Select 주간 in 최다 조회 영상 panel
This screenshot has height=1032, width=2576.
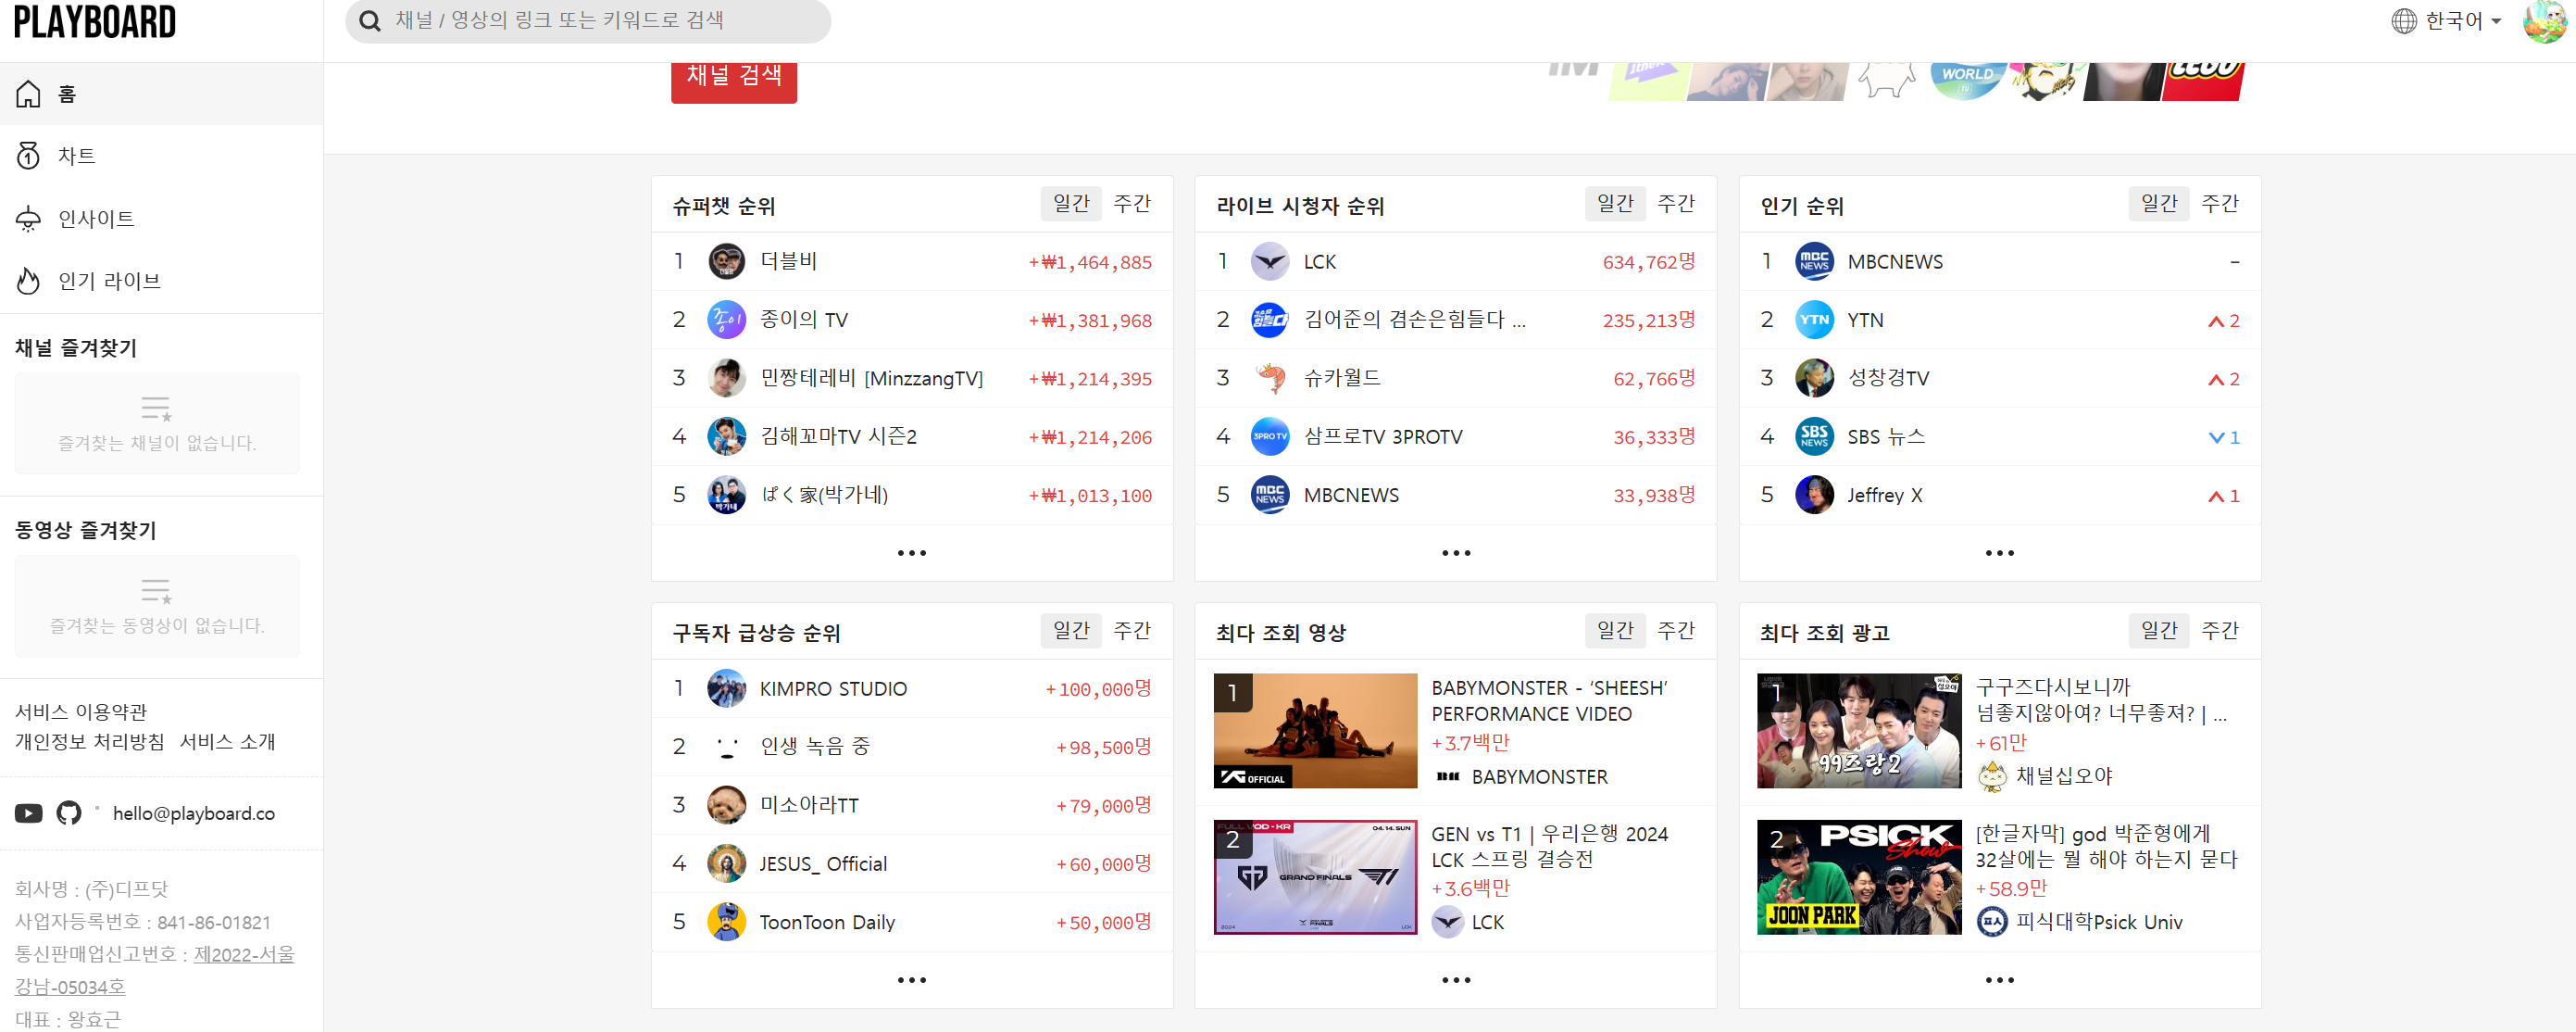(1676, 631)
